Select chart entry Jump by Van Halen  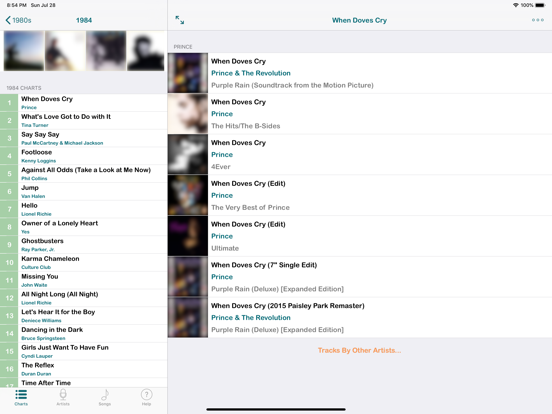pos(83,192)
